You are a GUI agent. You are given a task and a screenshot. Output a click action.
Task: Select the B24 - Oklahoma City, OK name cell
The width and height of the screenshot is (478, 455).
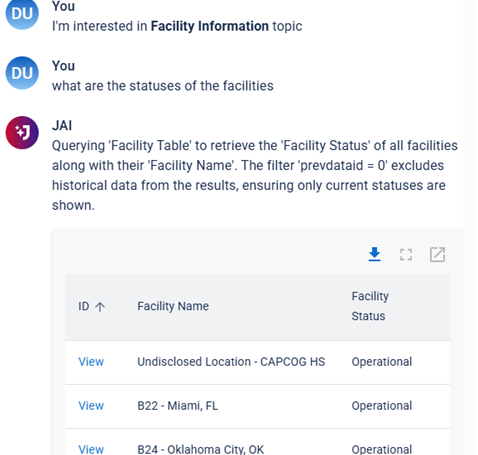pos(200,449)
